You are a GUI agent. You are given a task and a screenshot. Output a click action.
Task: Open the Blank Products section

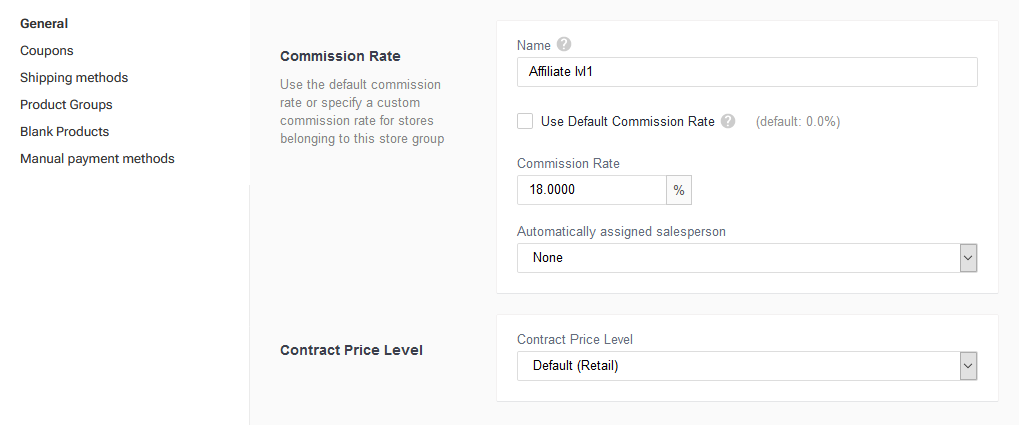tap(64, 132)
